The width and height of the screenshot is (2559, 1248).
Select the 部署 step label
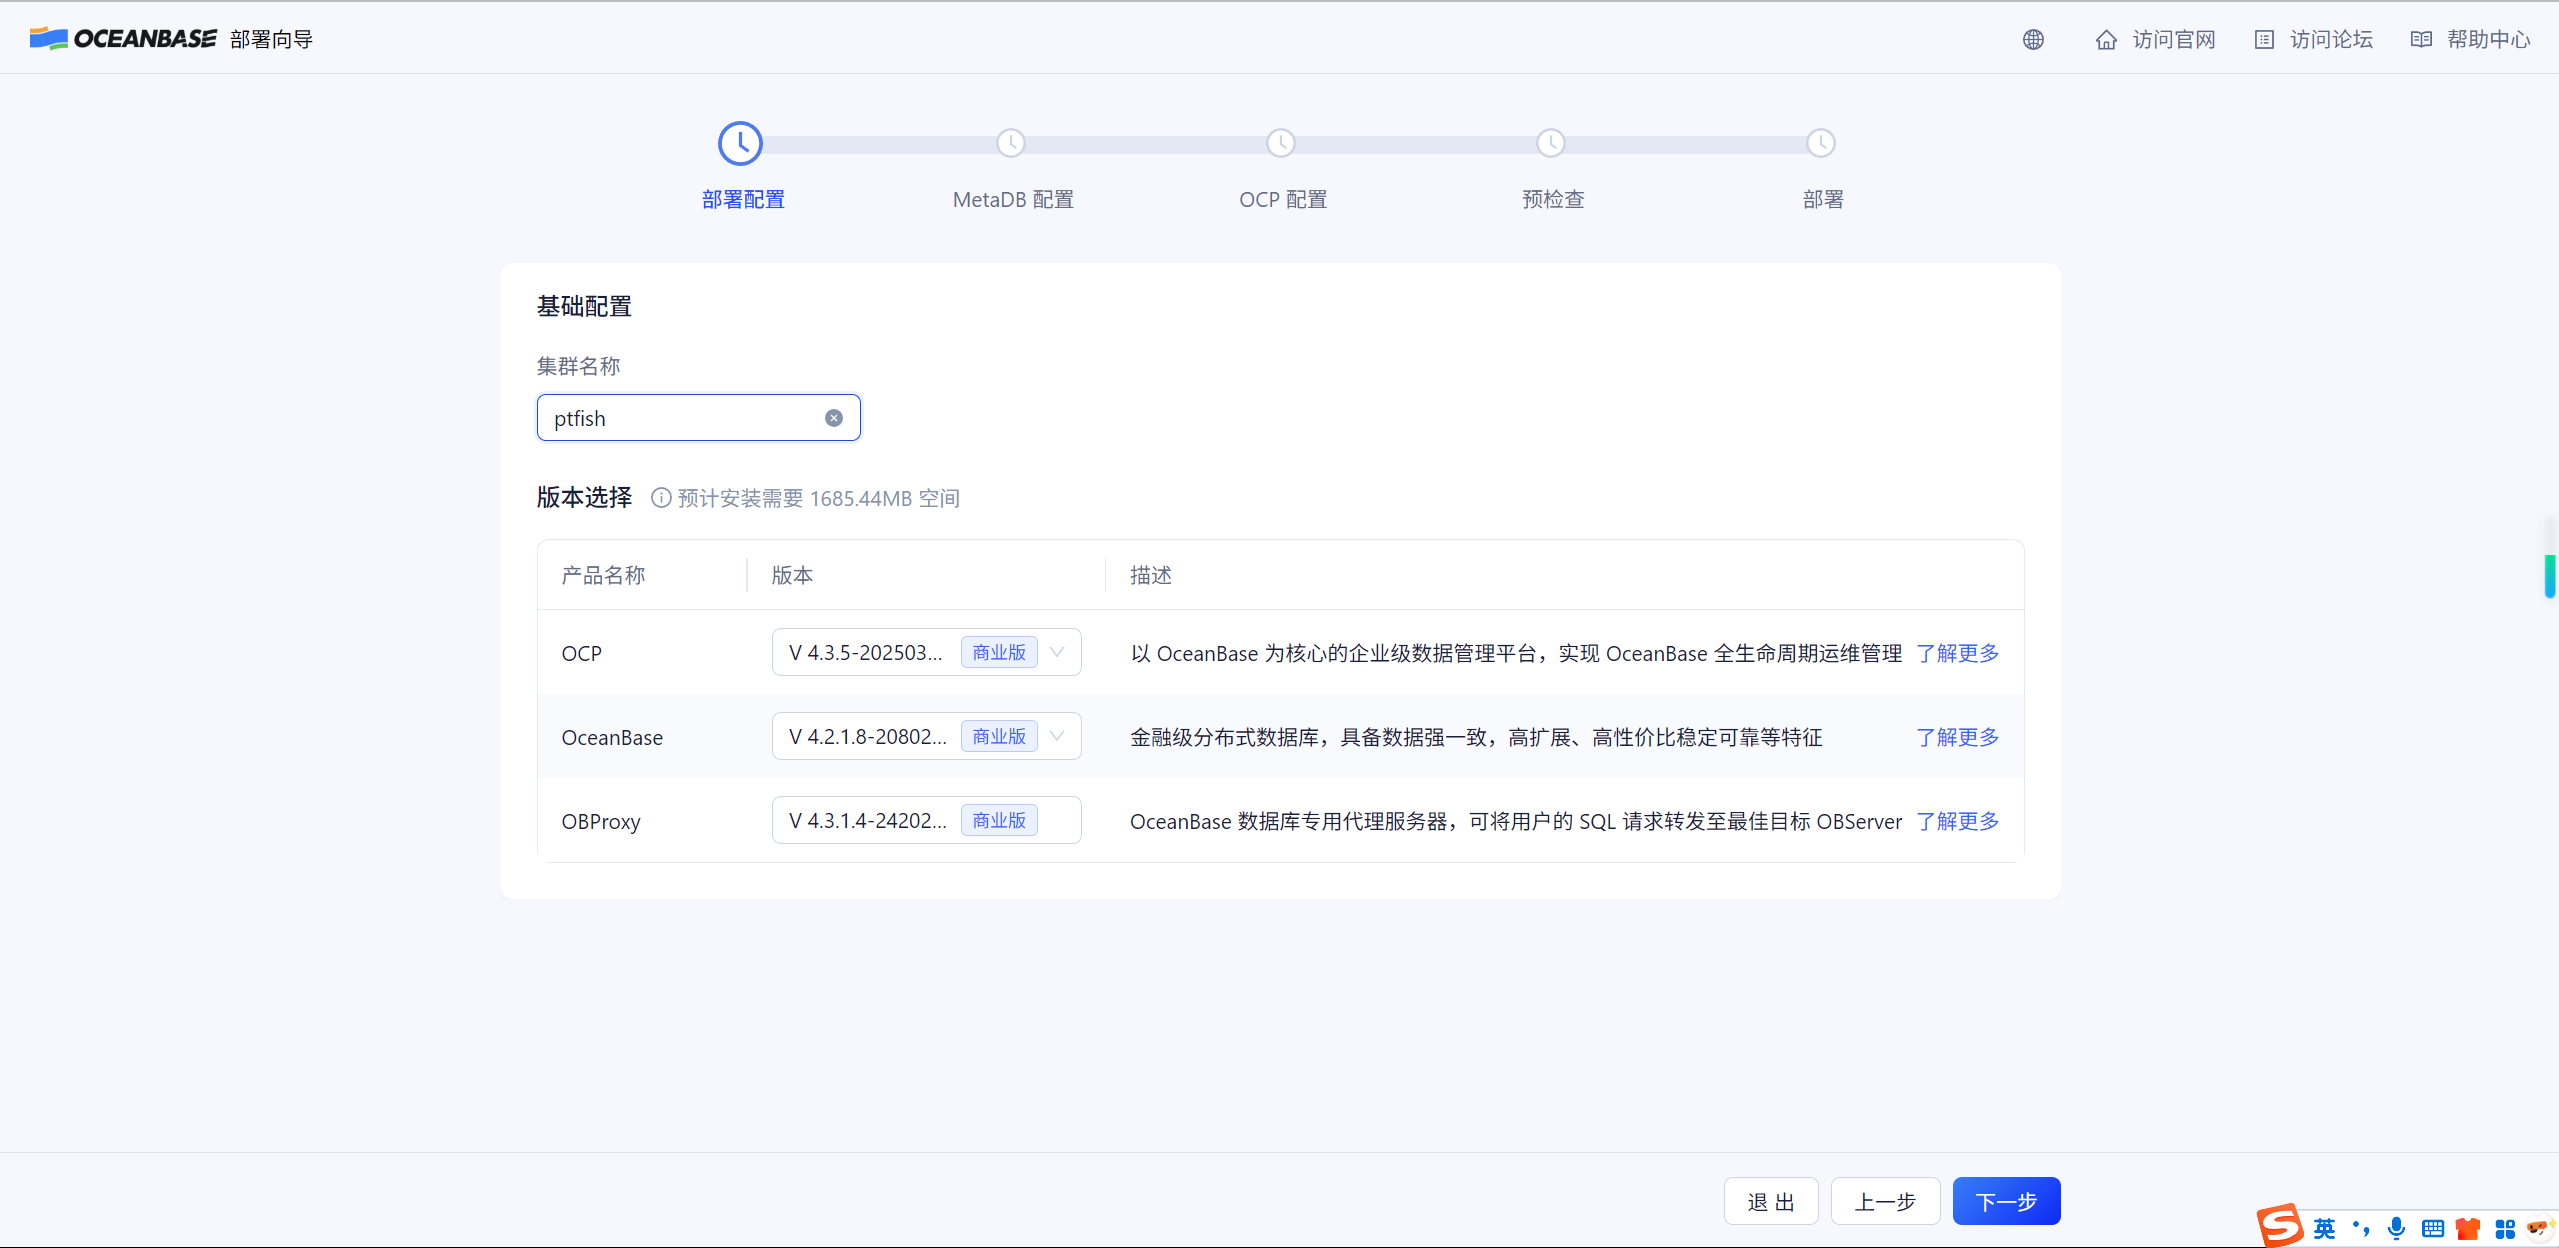(1823, 199)
